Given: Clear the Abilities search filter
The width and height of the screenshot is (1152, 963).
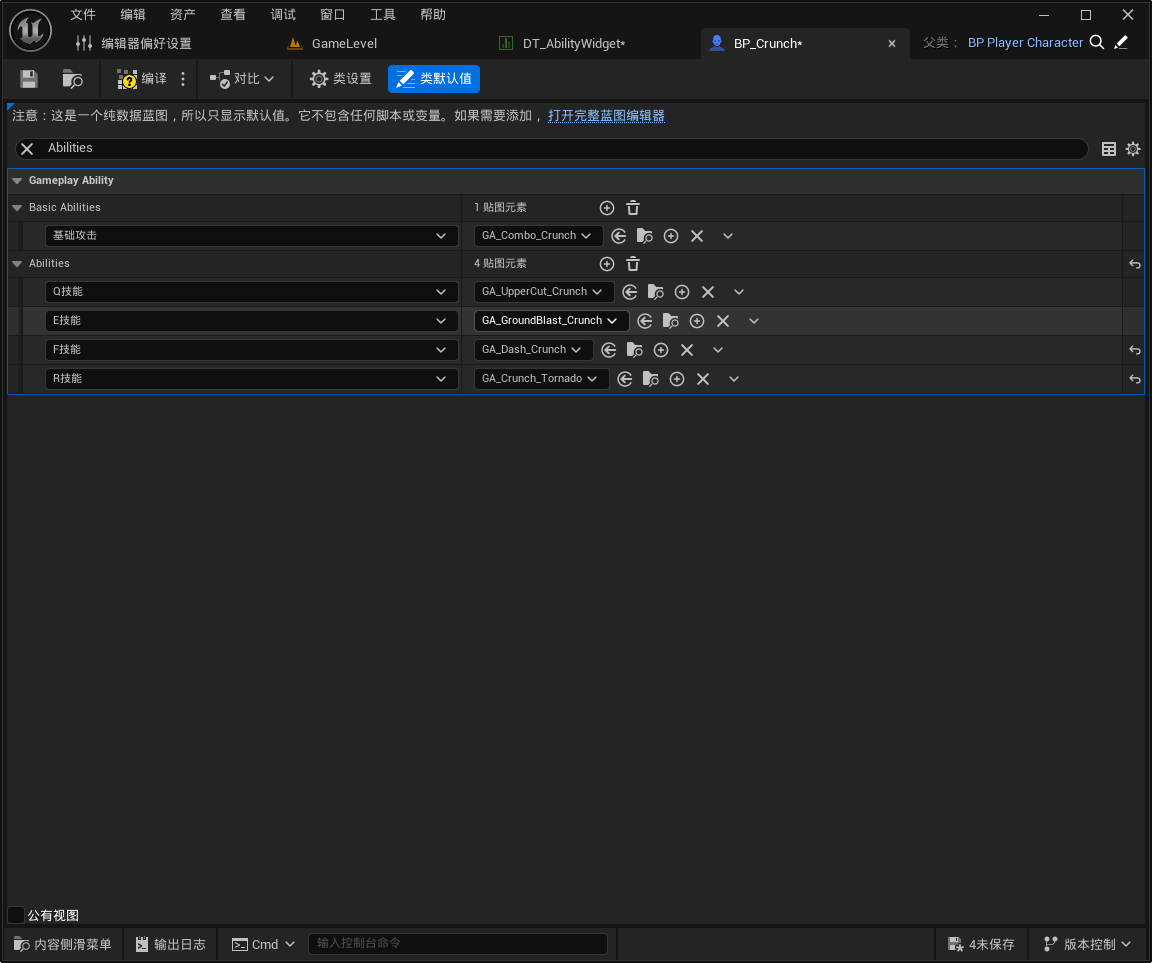Looking at the screenshot, I should click(27, 148).
